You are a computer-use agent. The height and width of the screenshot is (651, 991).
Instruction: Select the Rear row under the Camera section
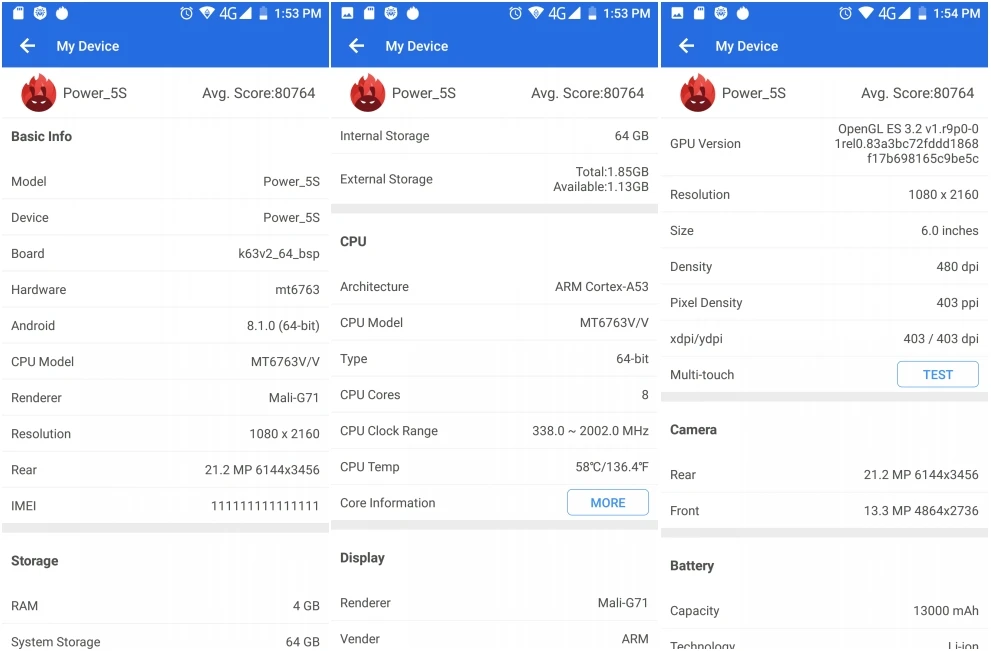tap(824, 475)
